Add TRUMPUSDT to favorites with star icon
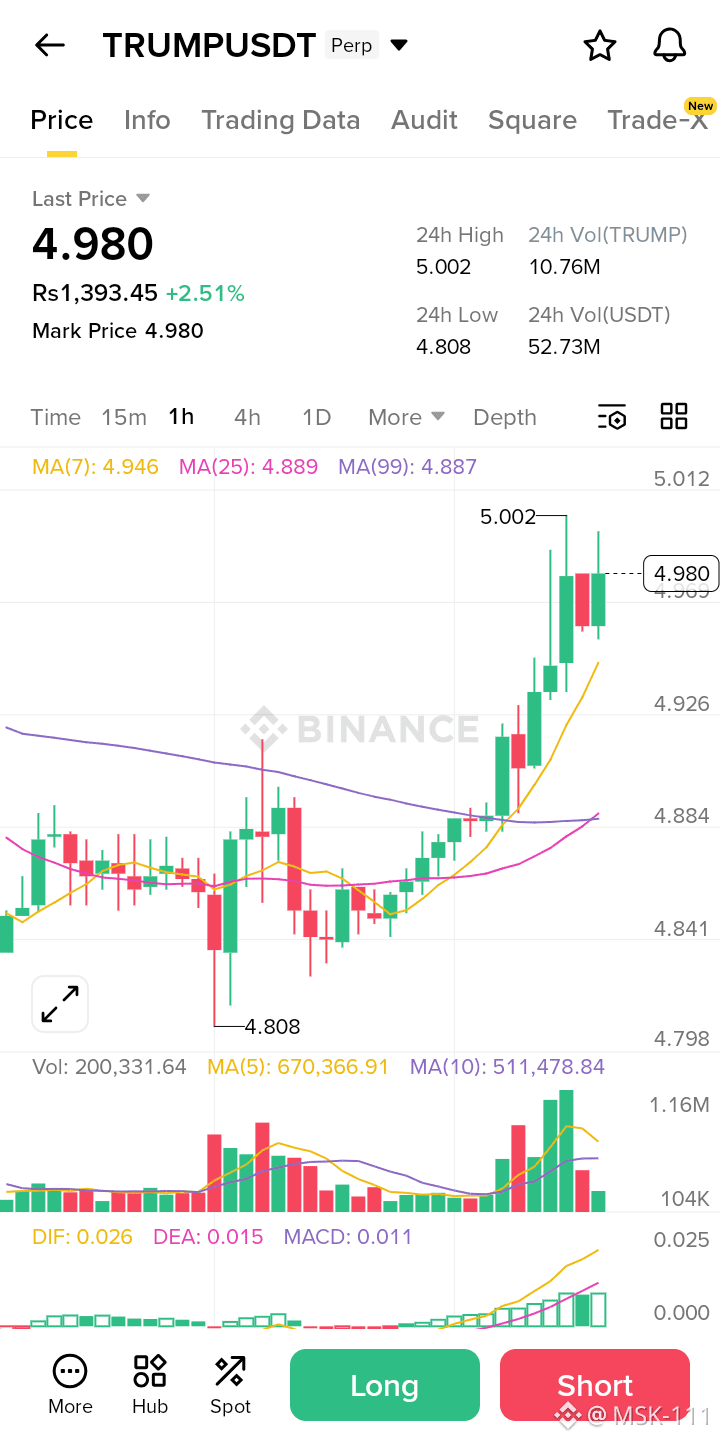The image size is (720, 1441). pos(600,45)
